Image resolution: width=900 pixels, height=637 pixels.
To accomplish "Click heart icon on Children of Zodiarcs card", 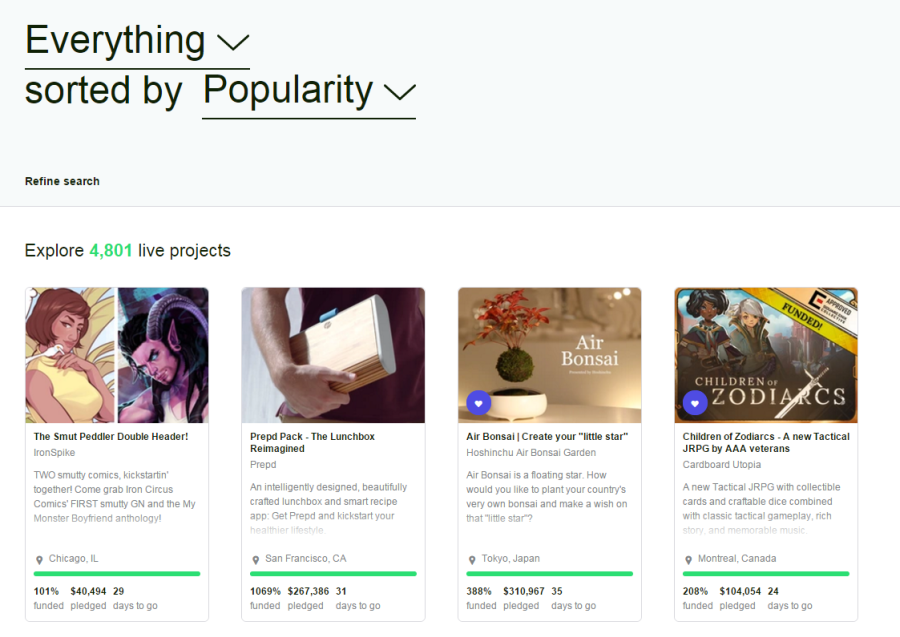I will 695,403.
